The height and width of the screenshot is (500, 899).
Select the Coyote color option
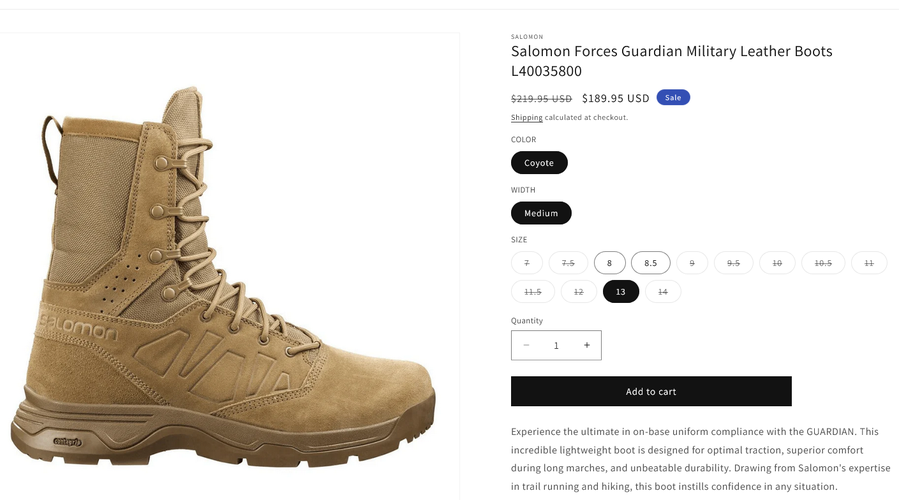click(x=539, y=163)
